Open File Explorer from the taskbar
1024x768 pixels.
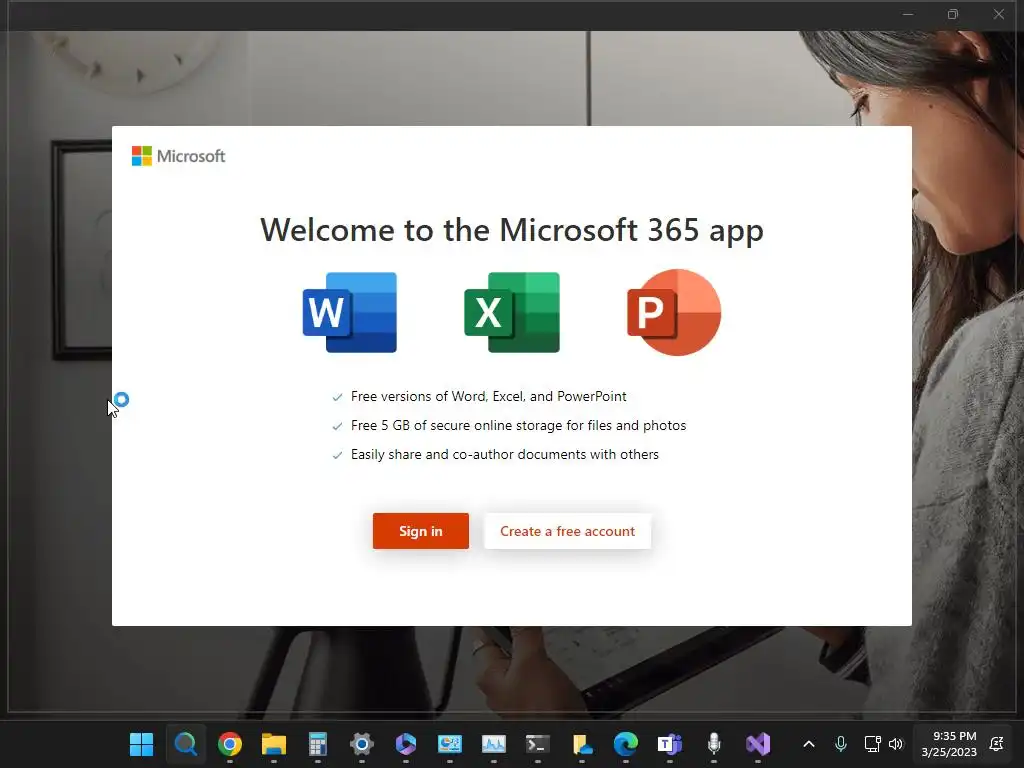coord(274,744)
